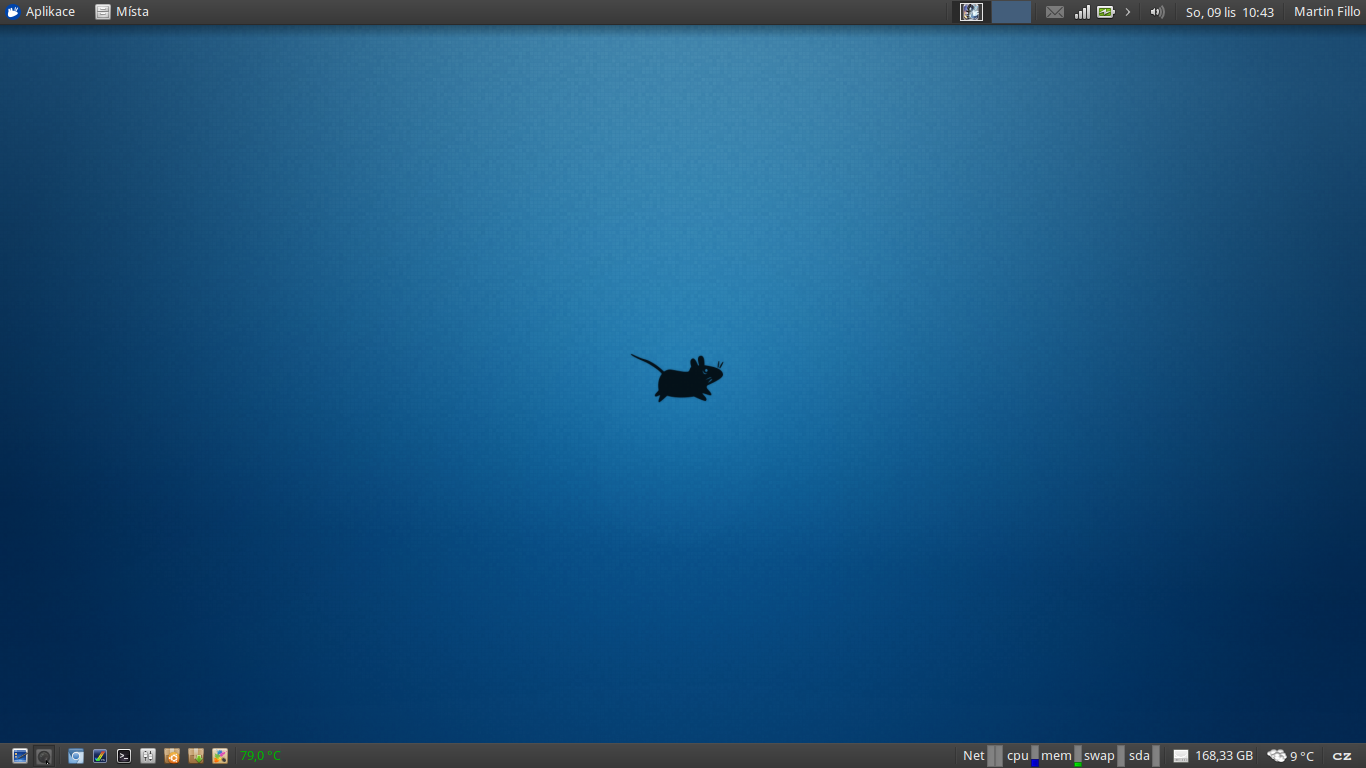
Task: Click the mail envelope indicator icon
Action: (1055, 12)
